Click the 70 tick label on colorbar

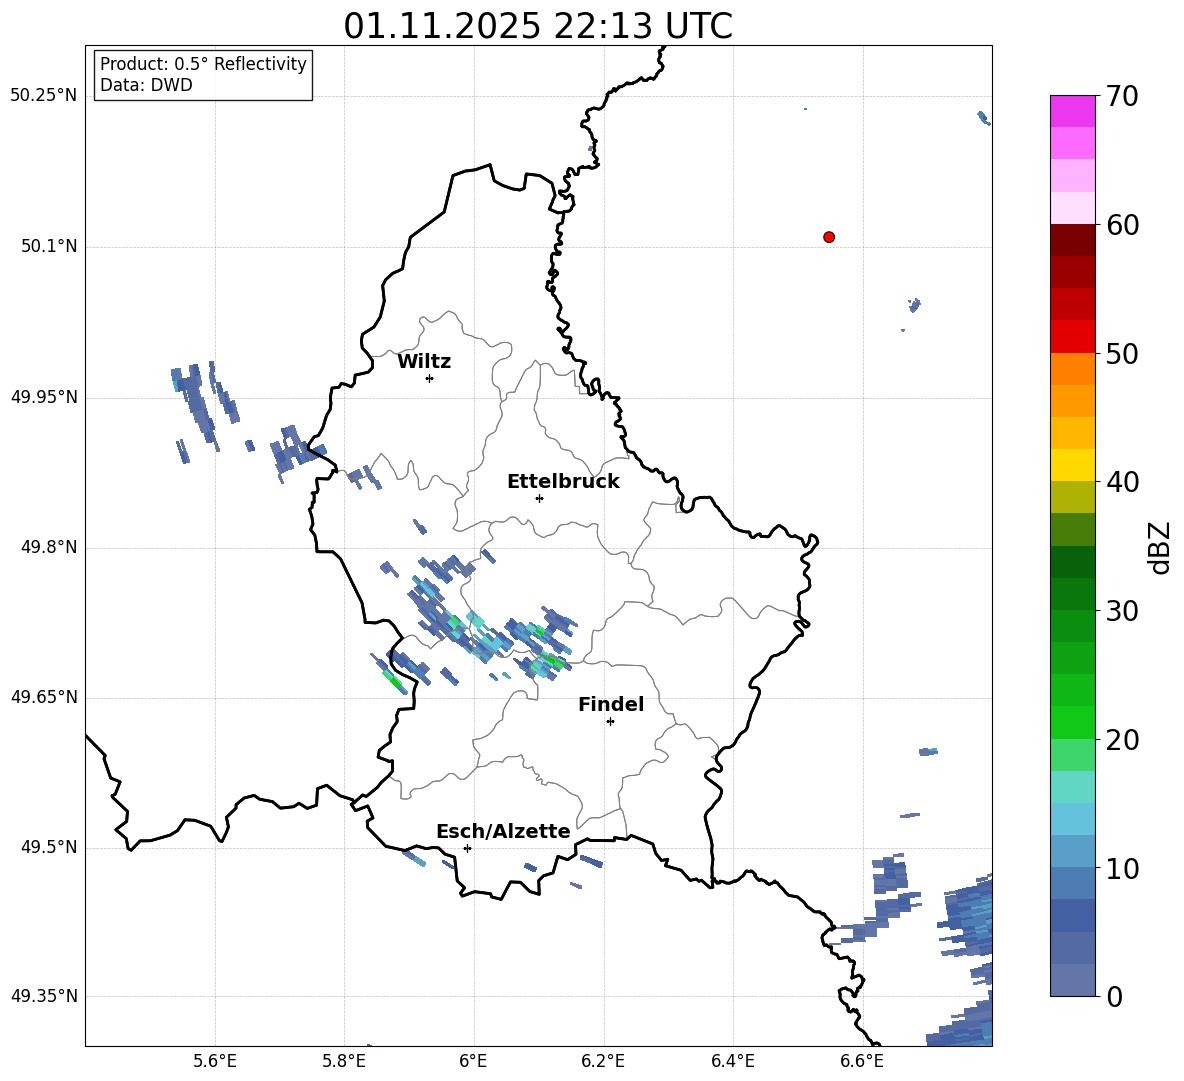pyautogui.click(x=1122, y=96)
